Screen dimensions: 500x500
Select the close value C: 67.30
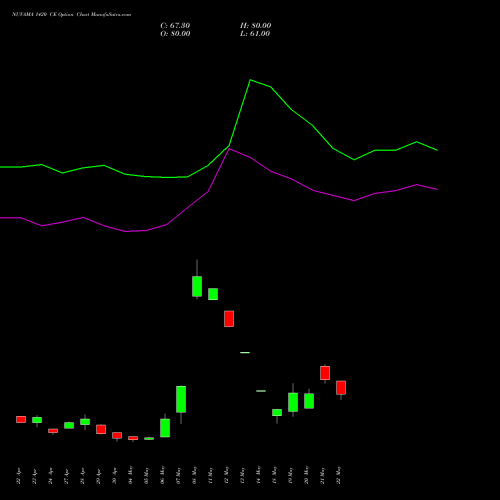(x=175, y=26)
